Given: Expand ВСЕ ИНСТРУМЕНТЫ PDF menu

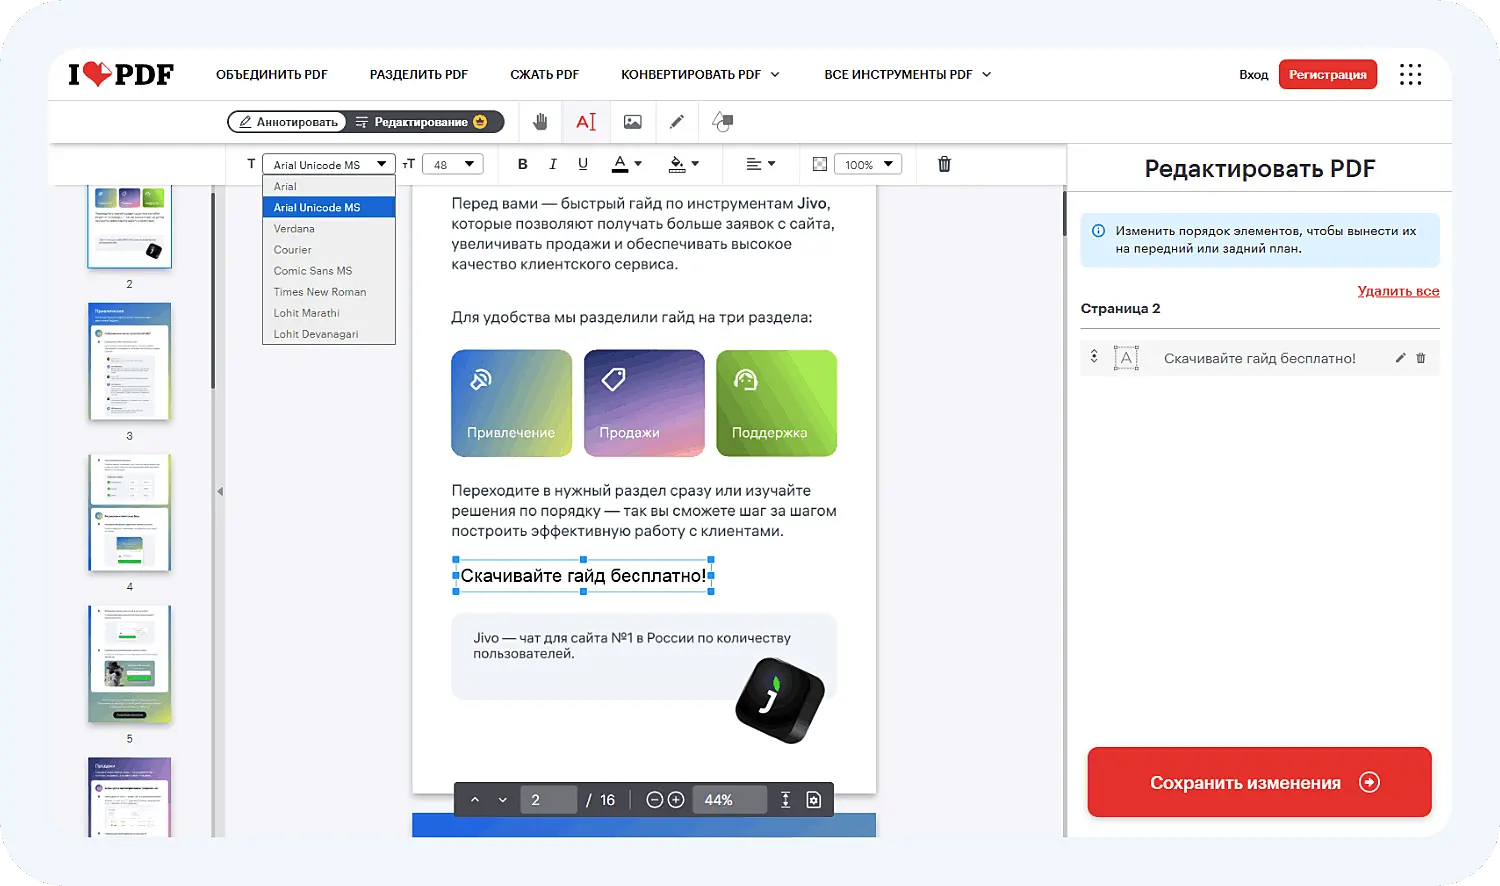Looking at the screenshot, I should coord(907,74).
